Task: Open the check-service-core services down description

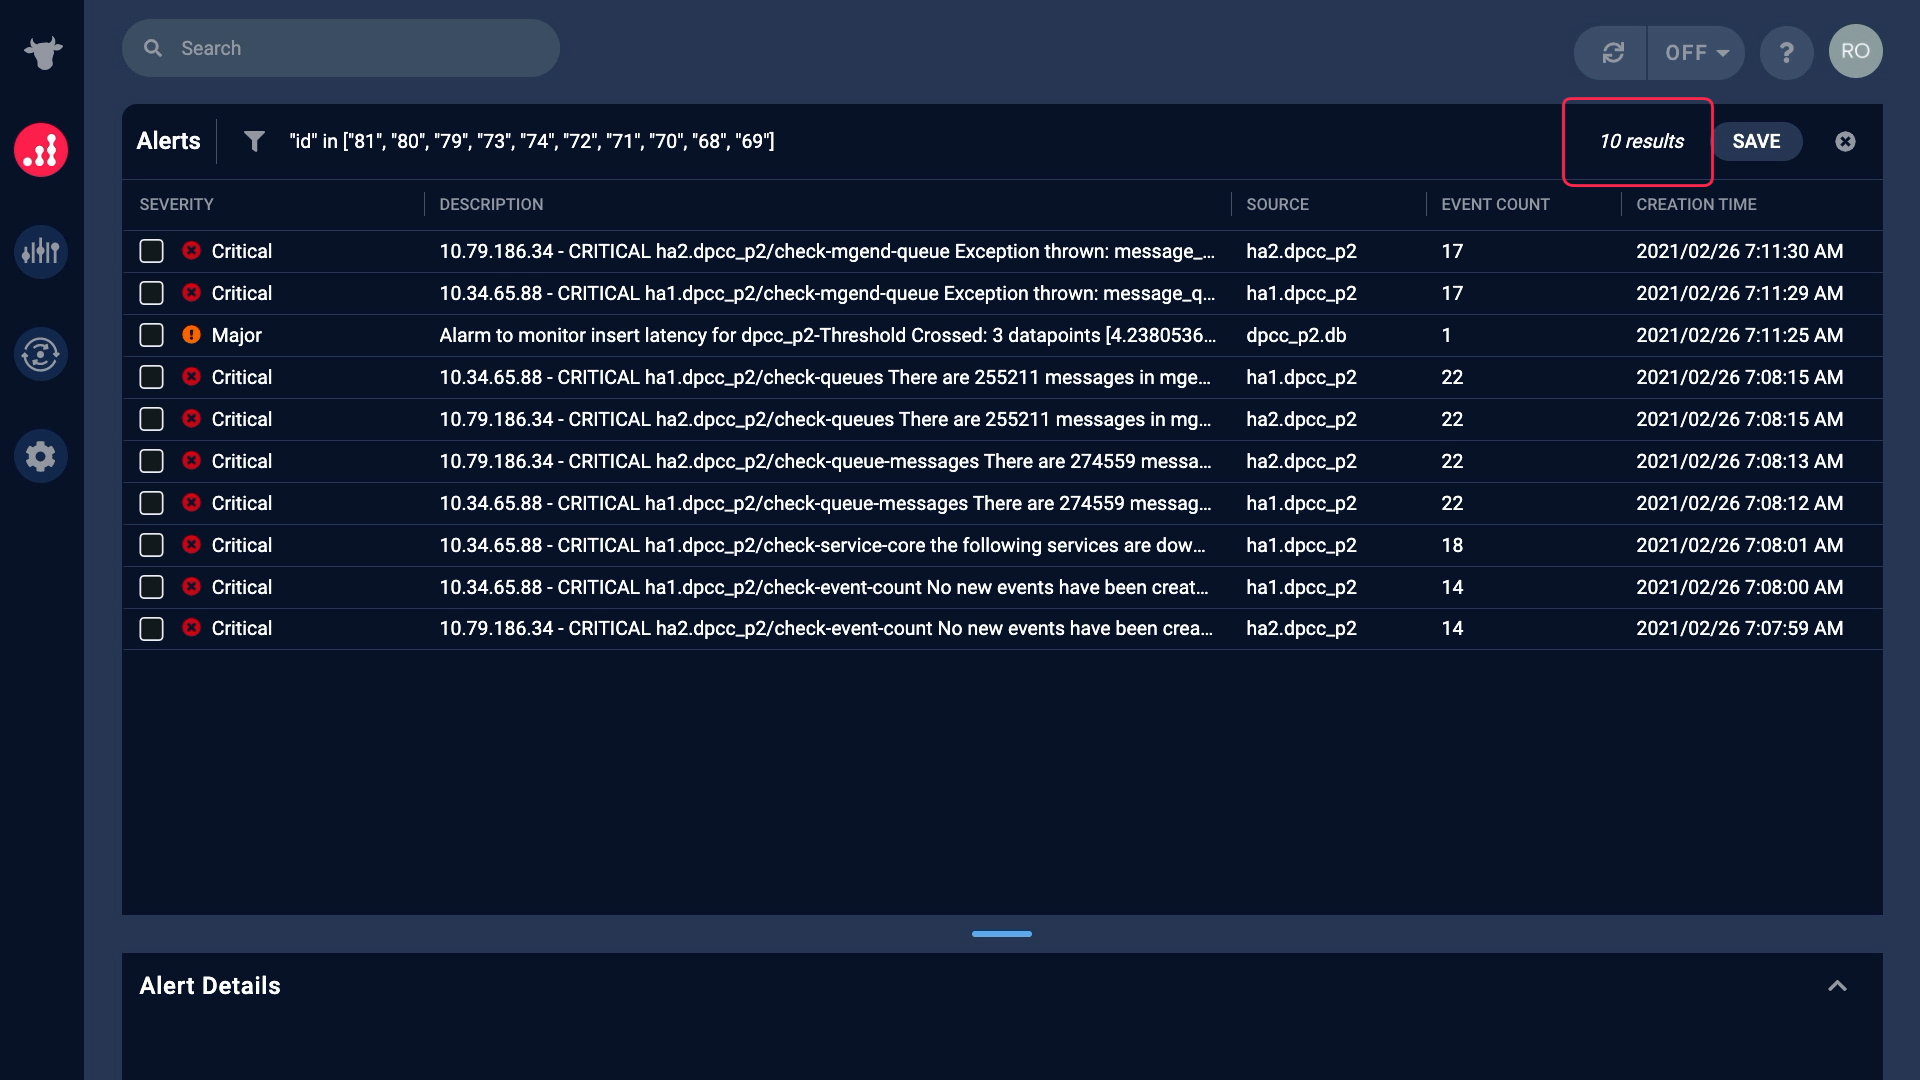Action: (x=822, y=545)
